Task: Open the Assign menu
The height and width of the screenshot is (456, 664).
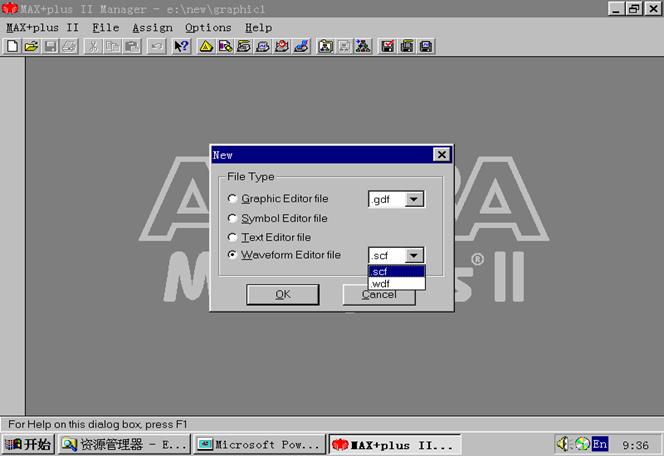Action: [152, 28]
